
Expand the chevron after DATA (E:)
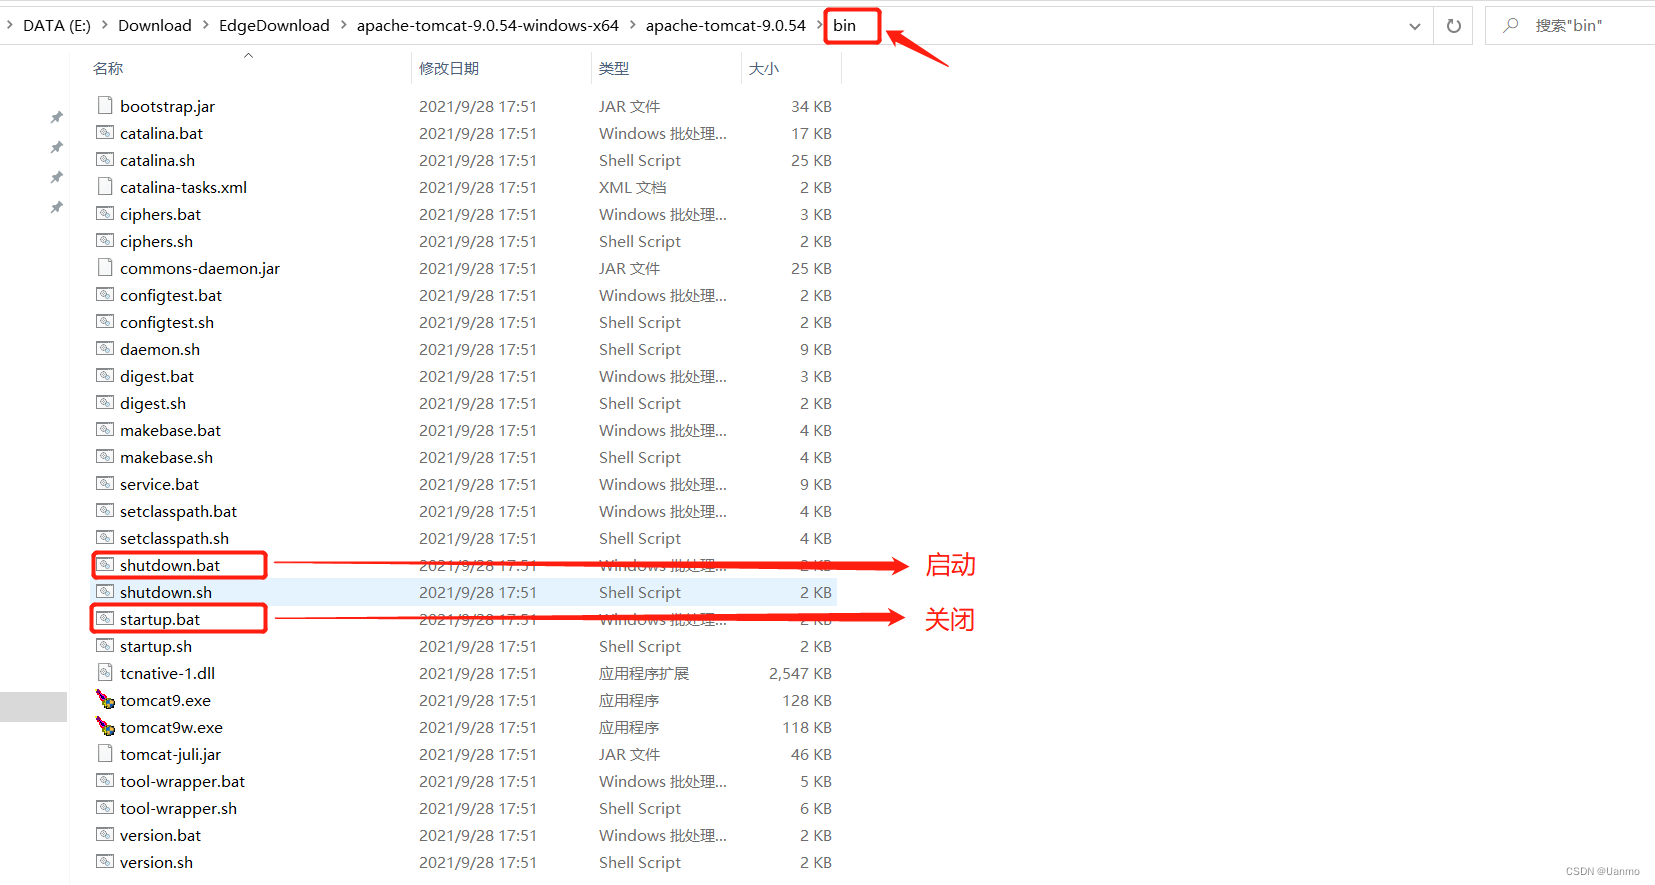[x=104, y=25]
